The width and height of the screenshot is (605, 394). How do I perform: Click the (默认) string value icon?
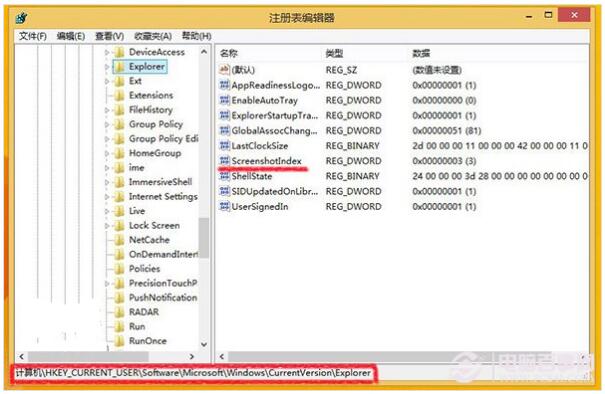pyautogui.click(x=225, y=70)
